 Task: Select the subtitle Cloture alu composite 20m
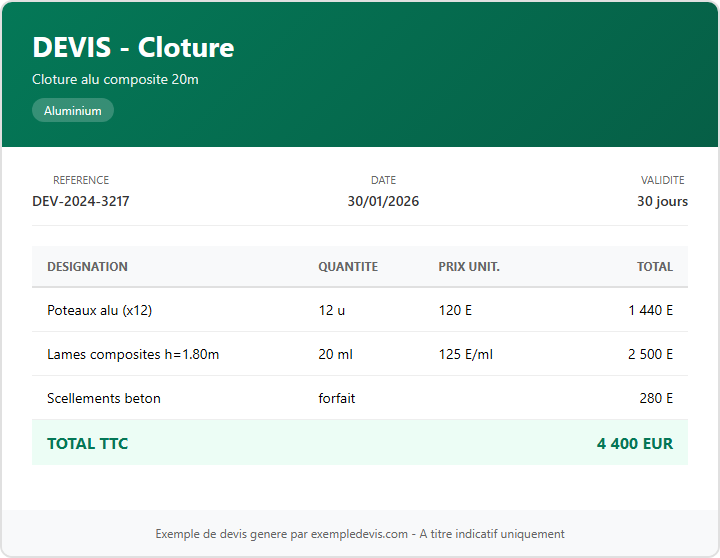pyautogui.click(x=115, y=79)
